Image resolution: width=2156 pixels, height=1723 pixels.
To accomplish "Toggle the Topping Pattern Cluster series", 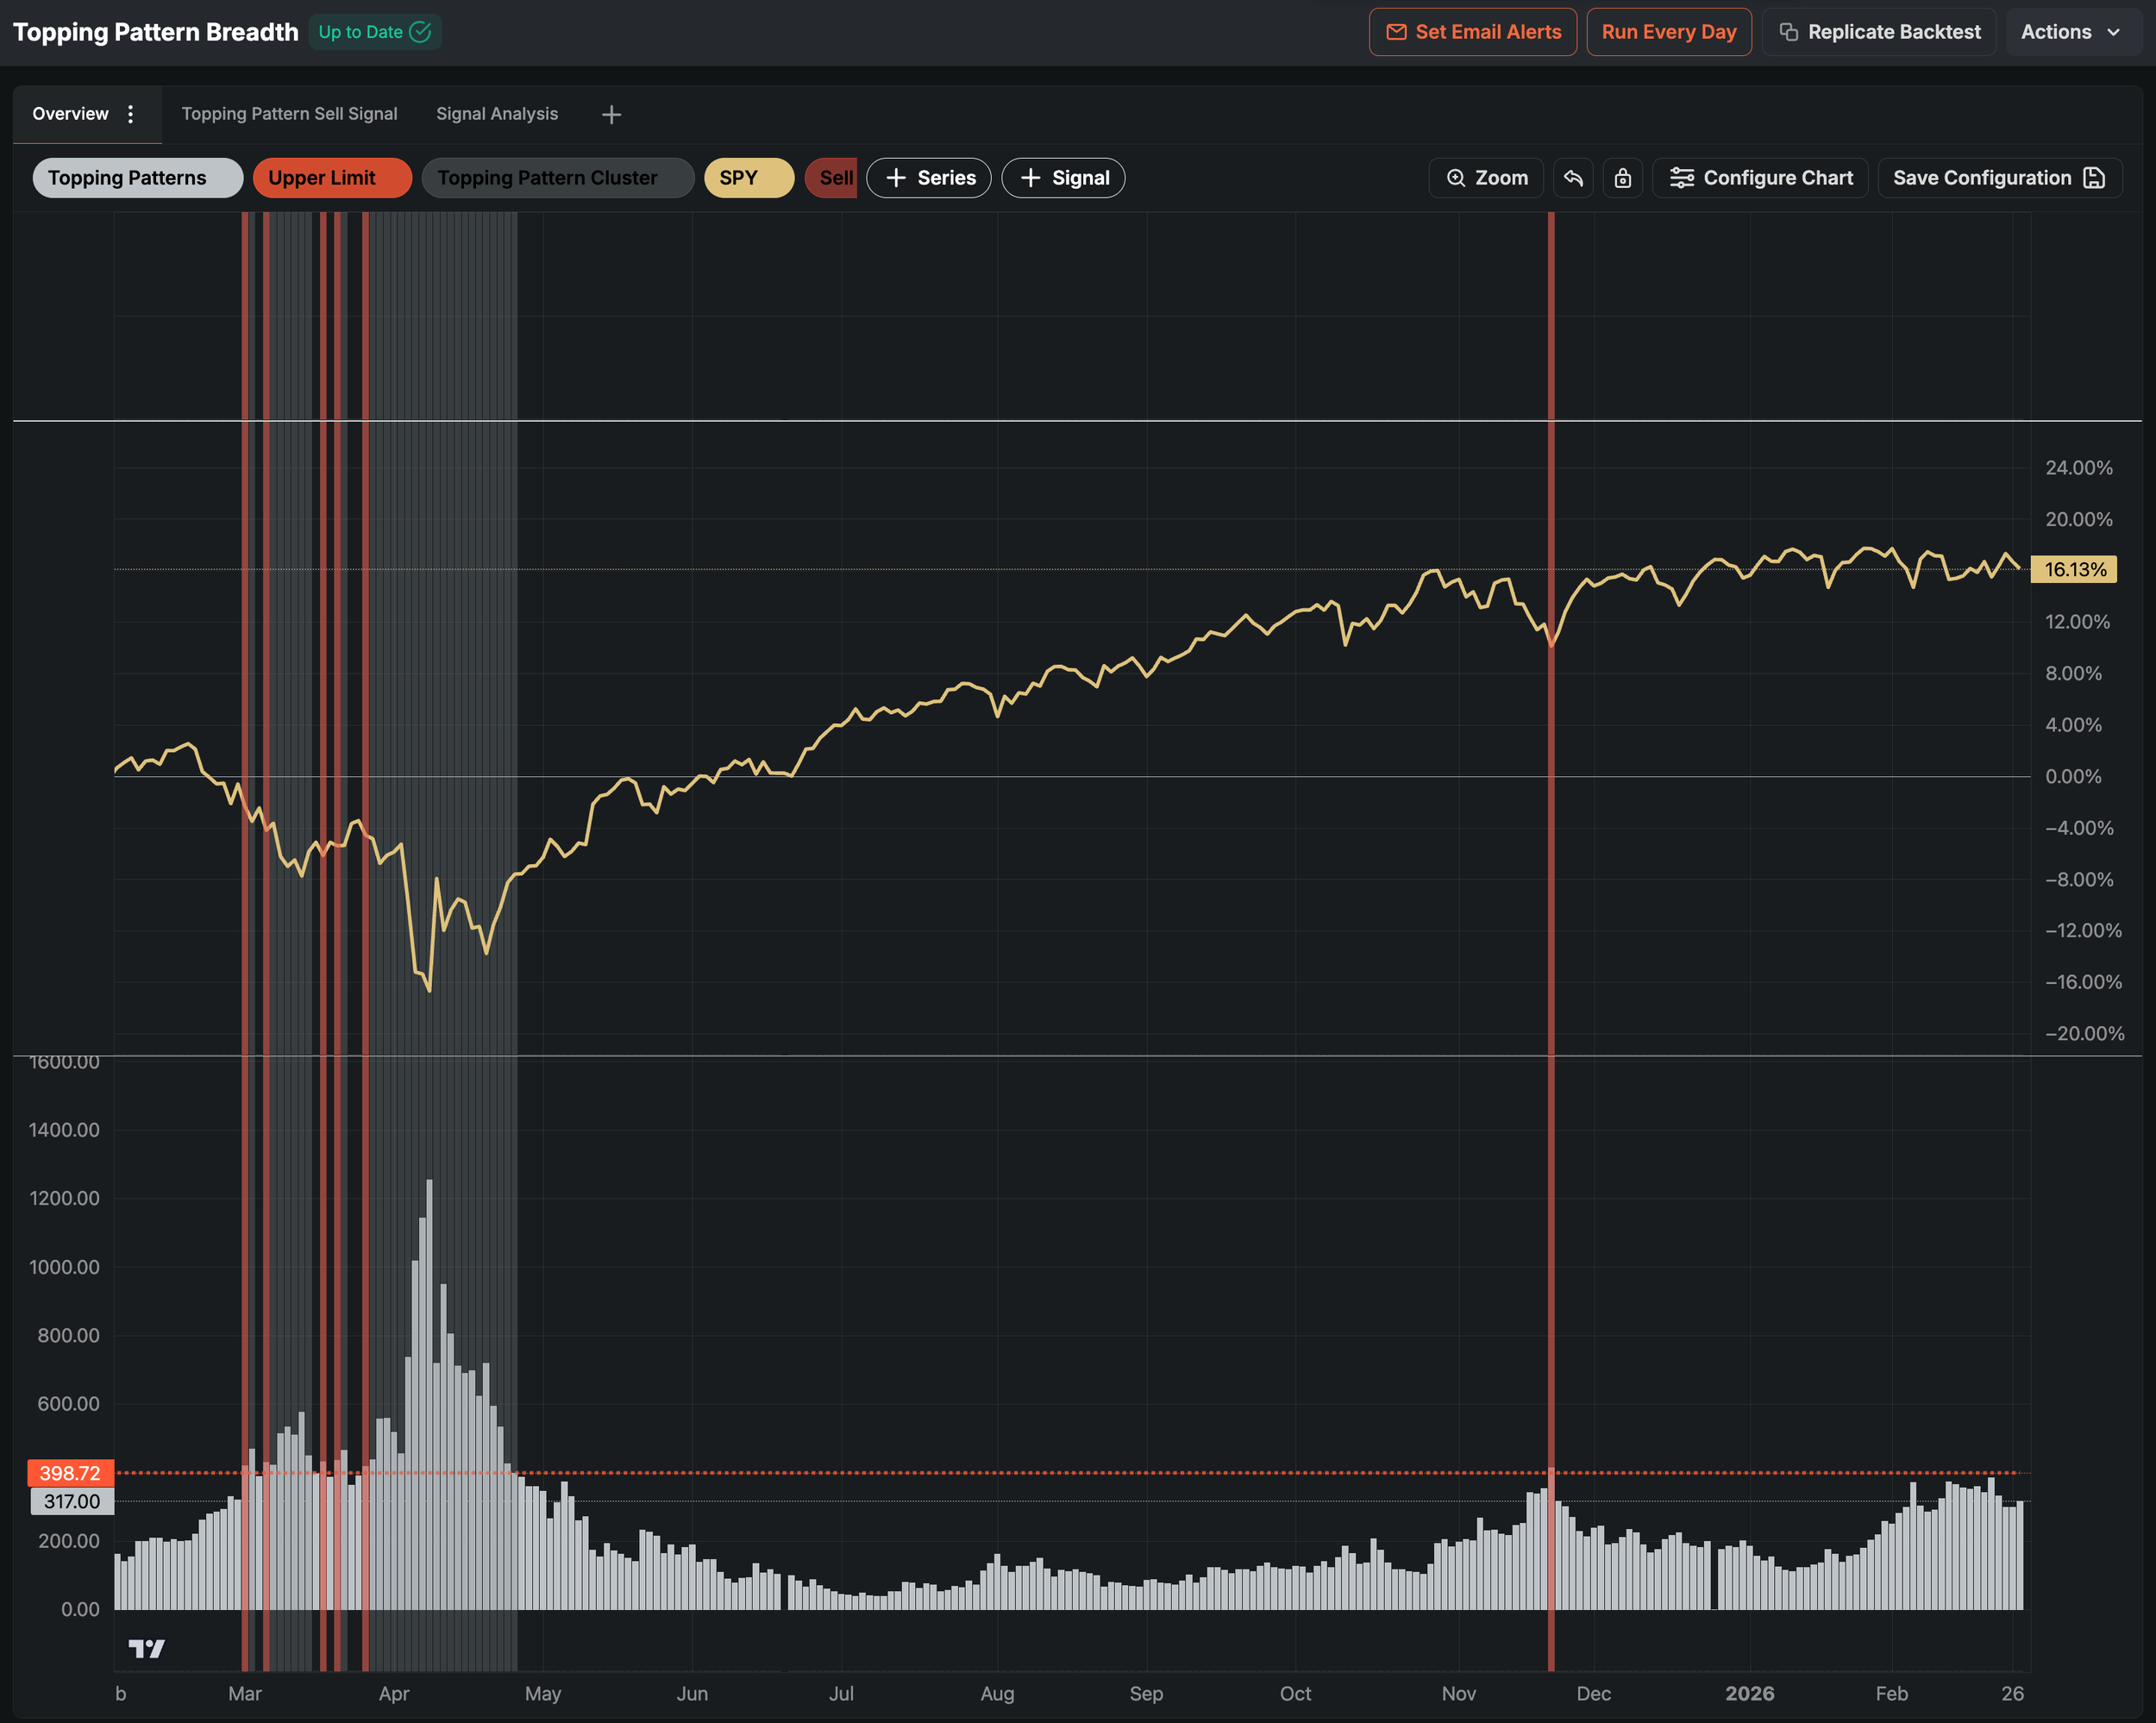I will [557, 178].
